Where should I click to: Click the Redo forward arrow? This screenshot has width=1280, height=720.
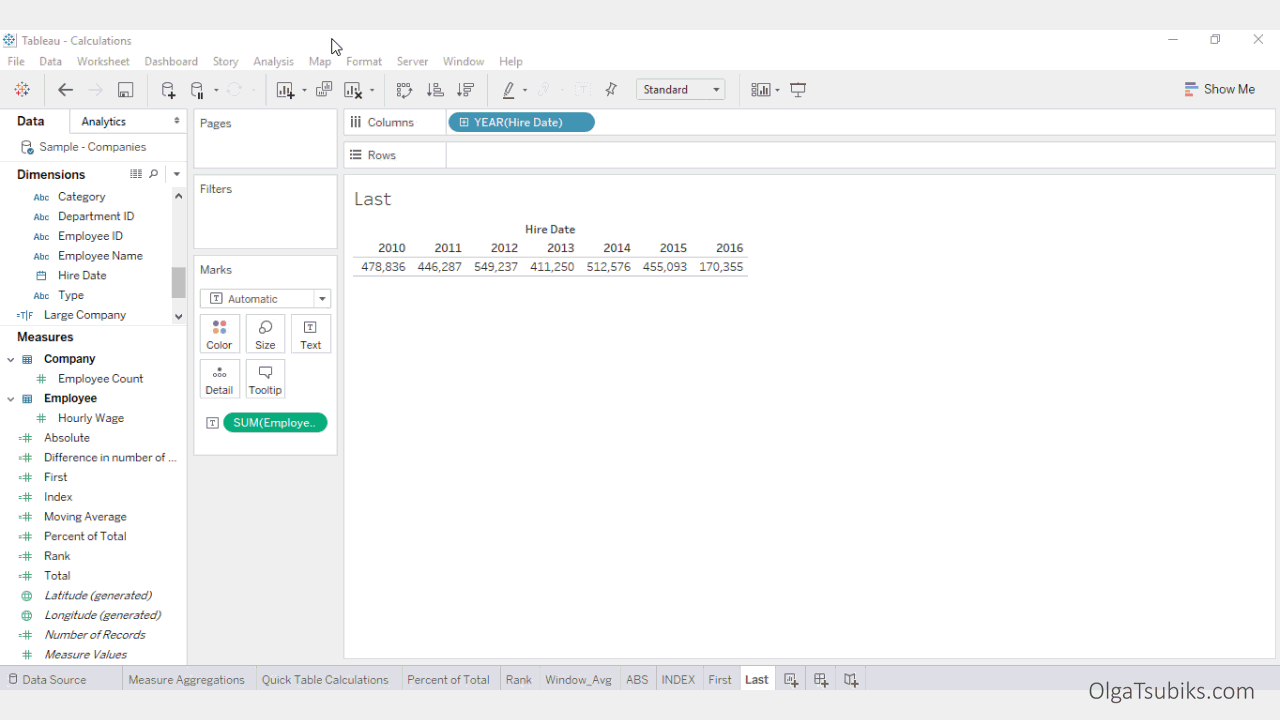coord(95,90)
